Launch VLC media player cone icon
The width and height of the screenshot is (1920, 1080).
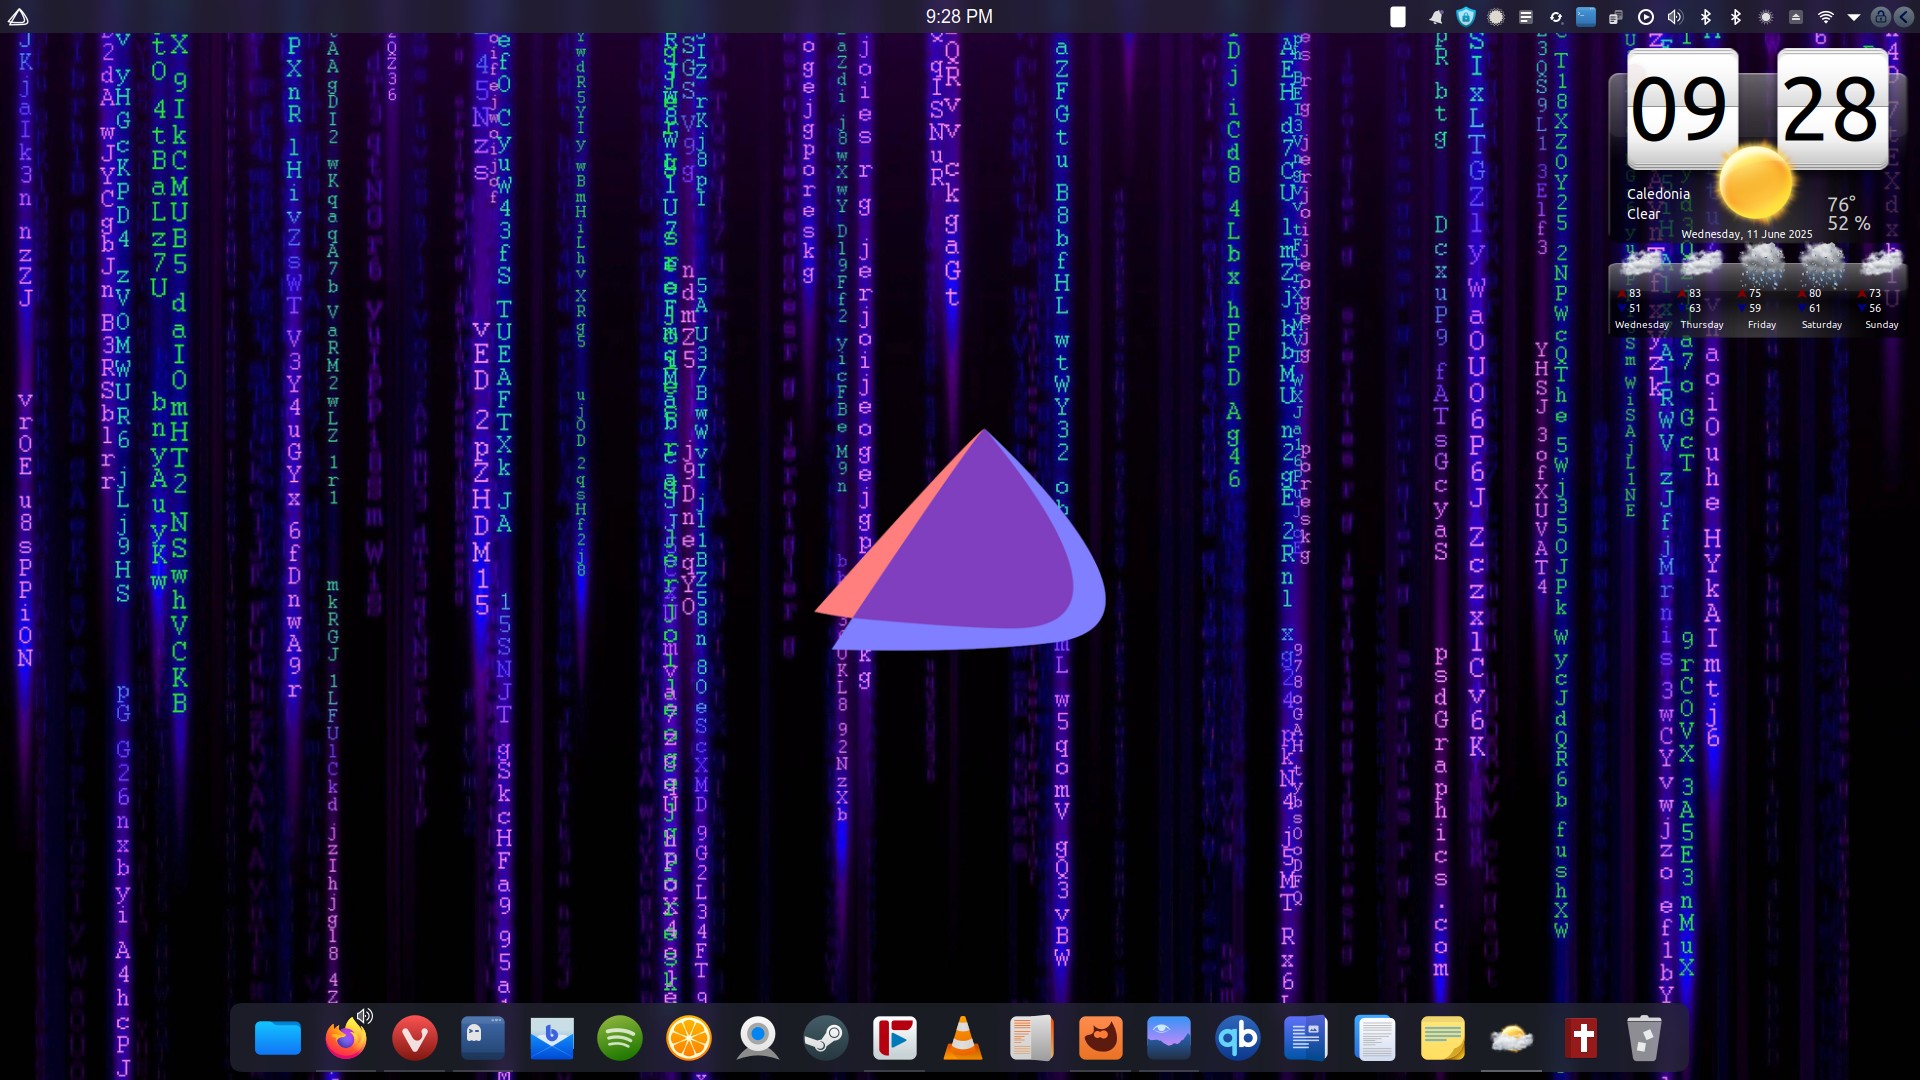[963, 1038]
